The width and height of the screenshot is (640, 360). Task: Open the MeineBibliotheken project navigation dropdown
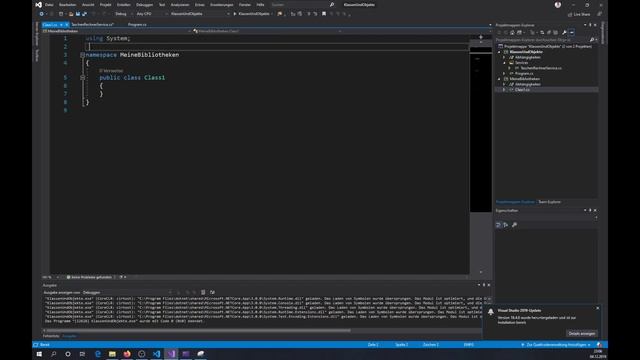116,31
